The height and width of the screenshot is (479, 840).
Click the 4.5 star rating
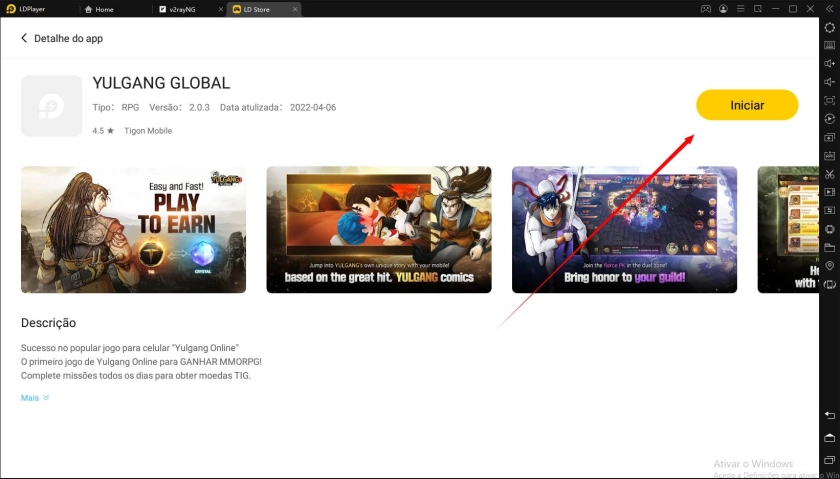pos(103,131)
